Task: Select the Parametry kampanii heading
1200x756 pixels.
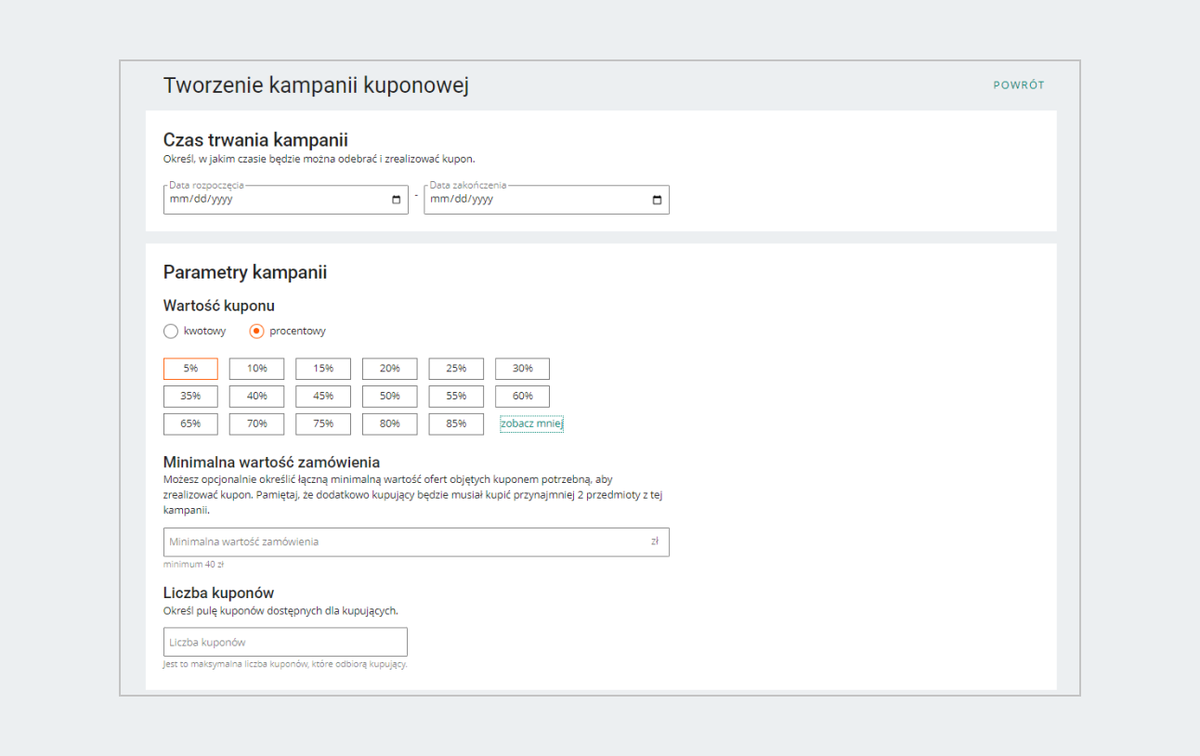Action: pos(245,272)
